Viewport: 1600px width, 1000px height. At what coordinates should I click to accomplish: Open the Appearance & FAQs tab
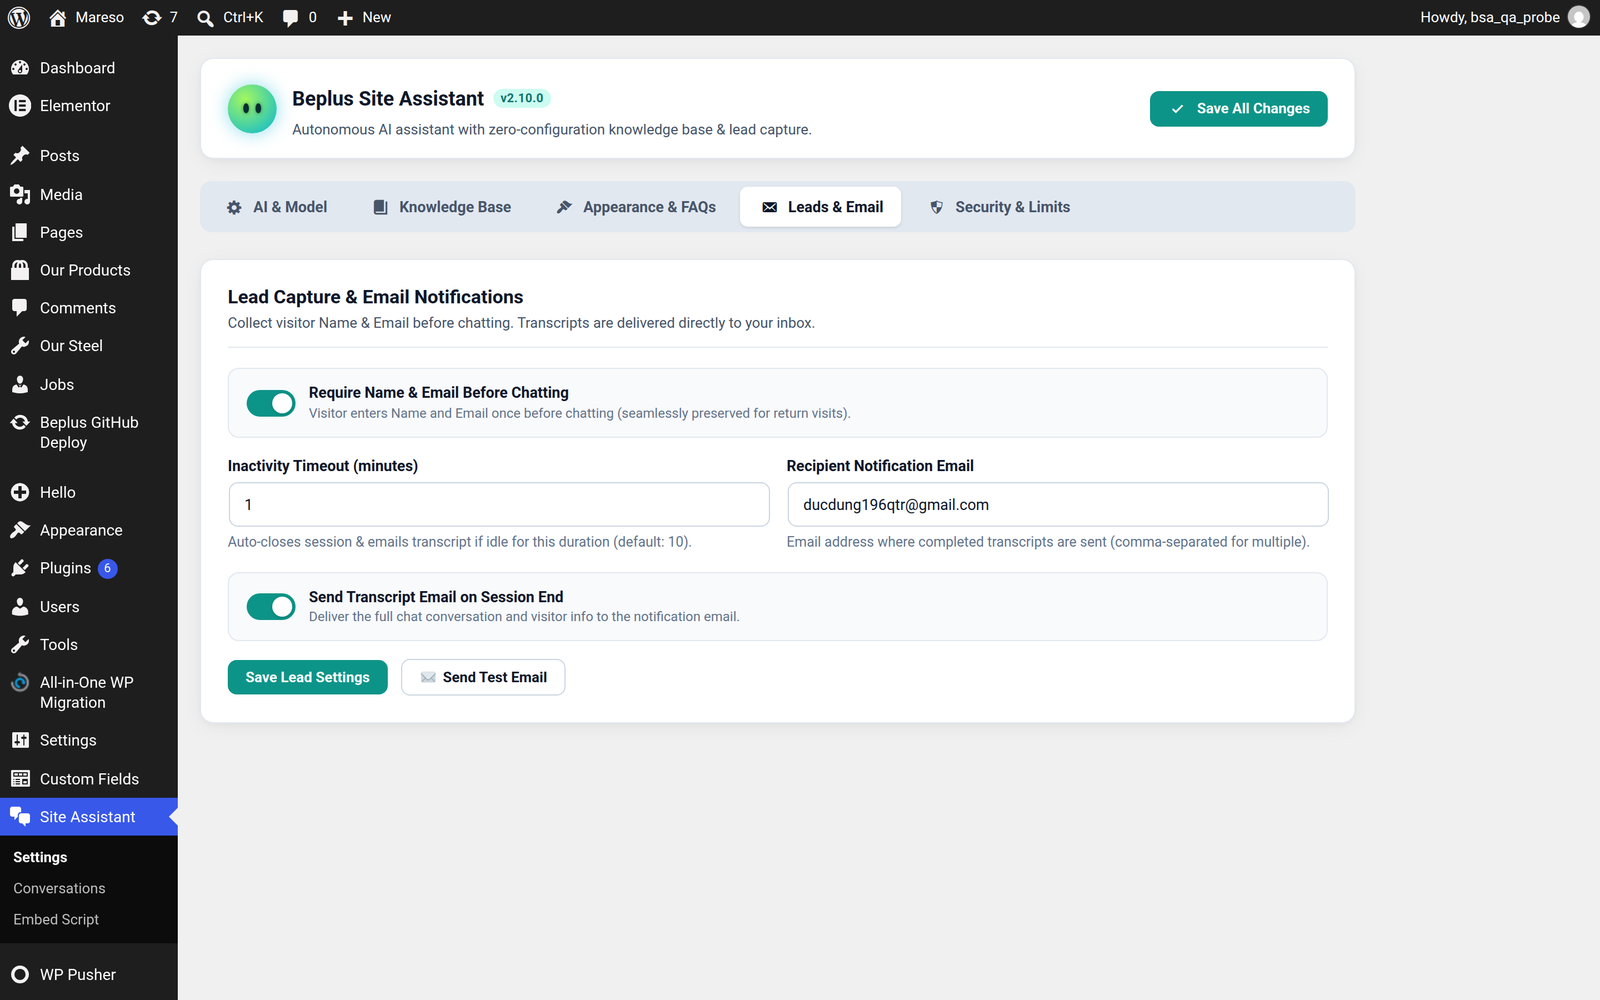tap(636, 207)
